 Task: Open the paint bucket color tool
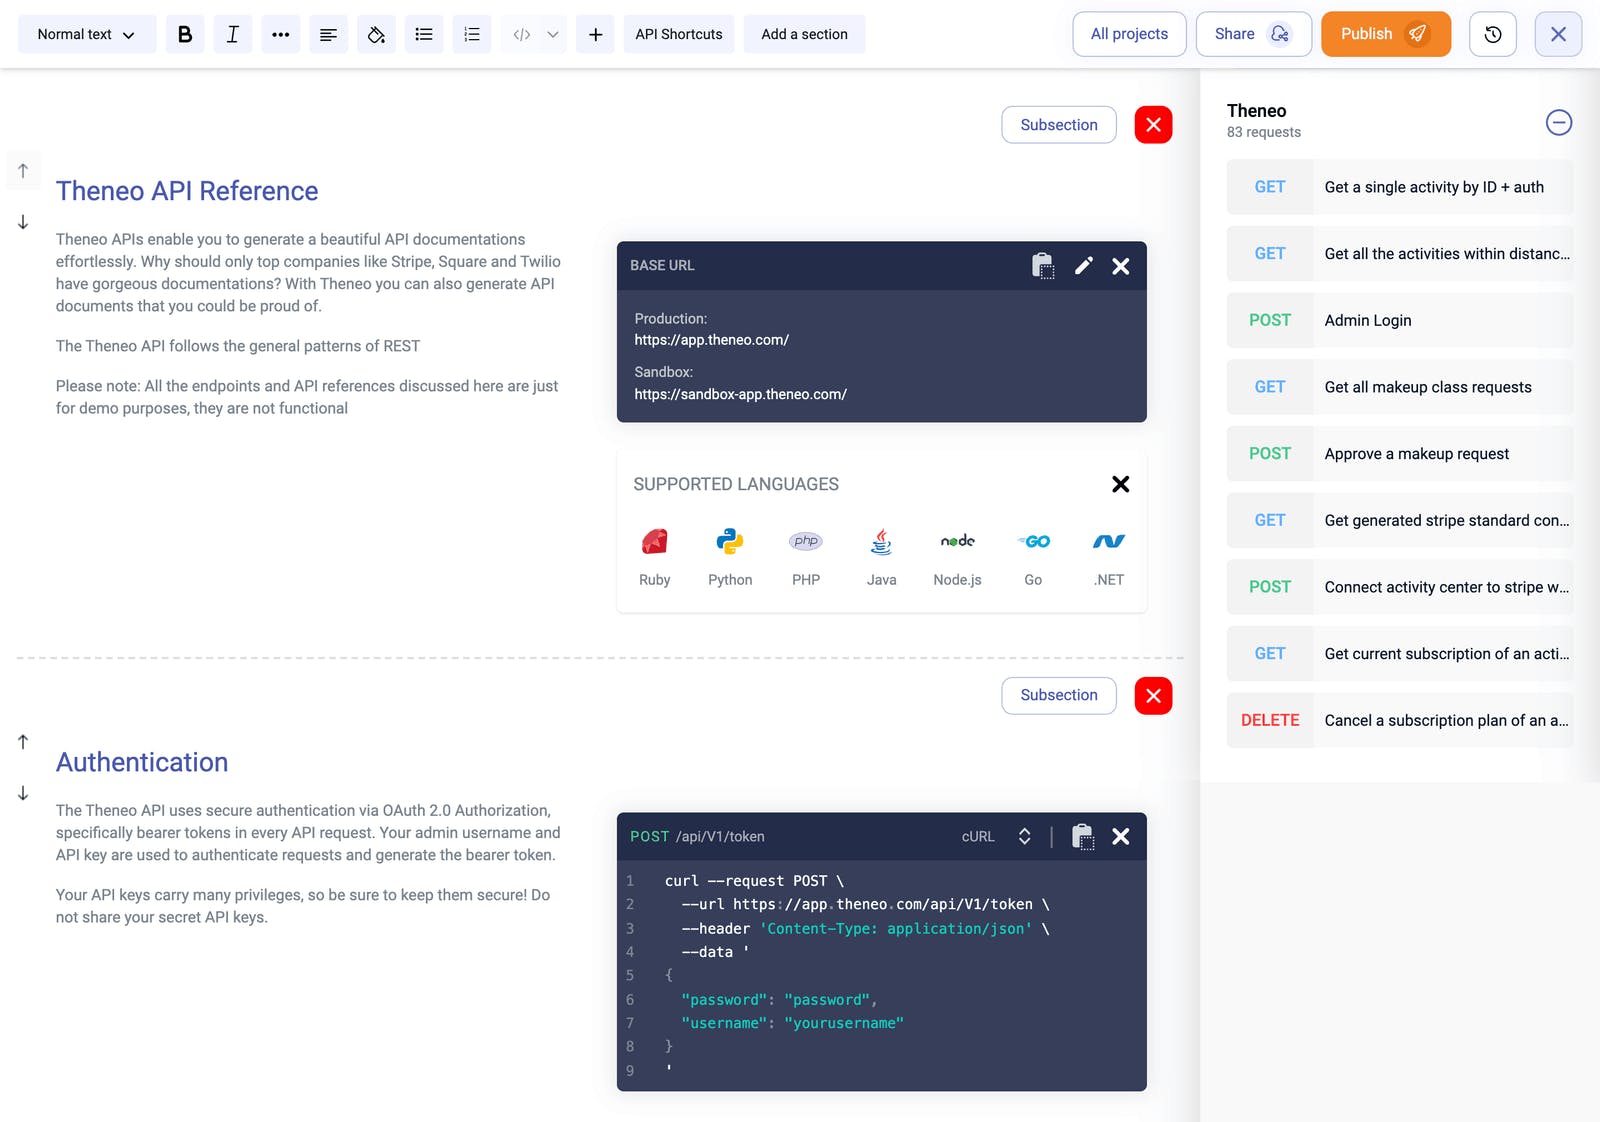point(376,34)
